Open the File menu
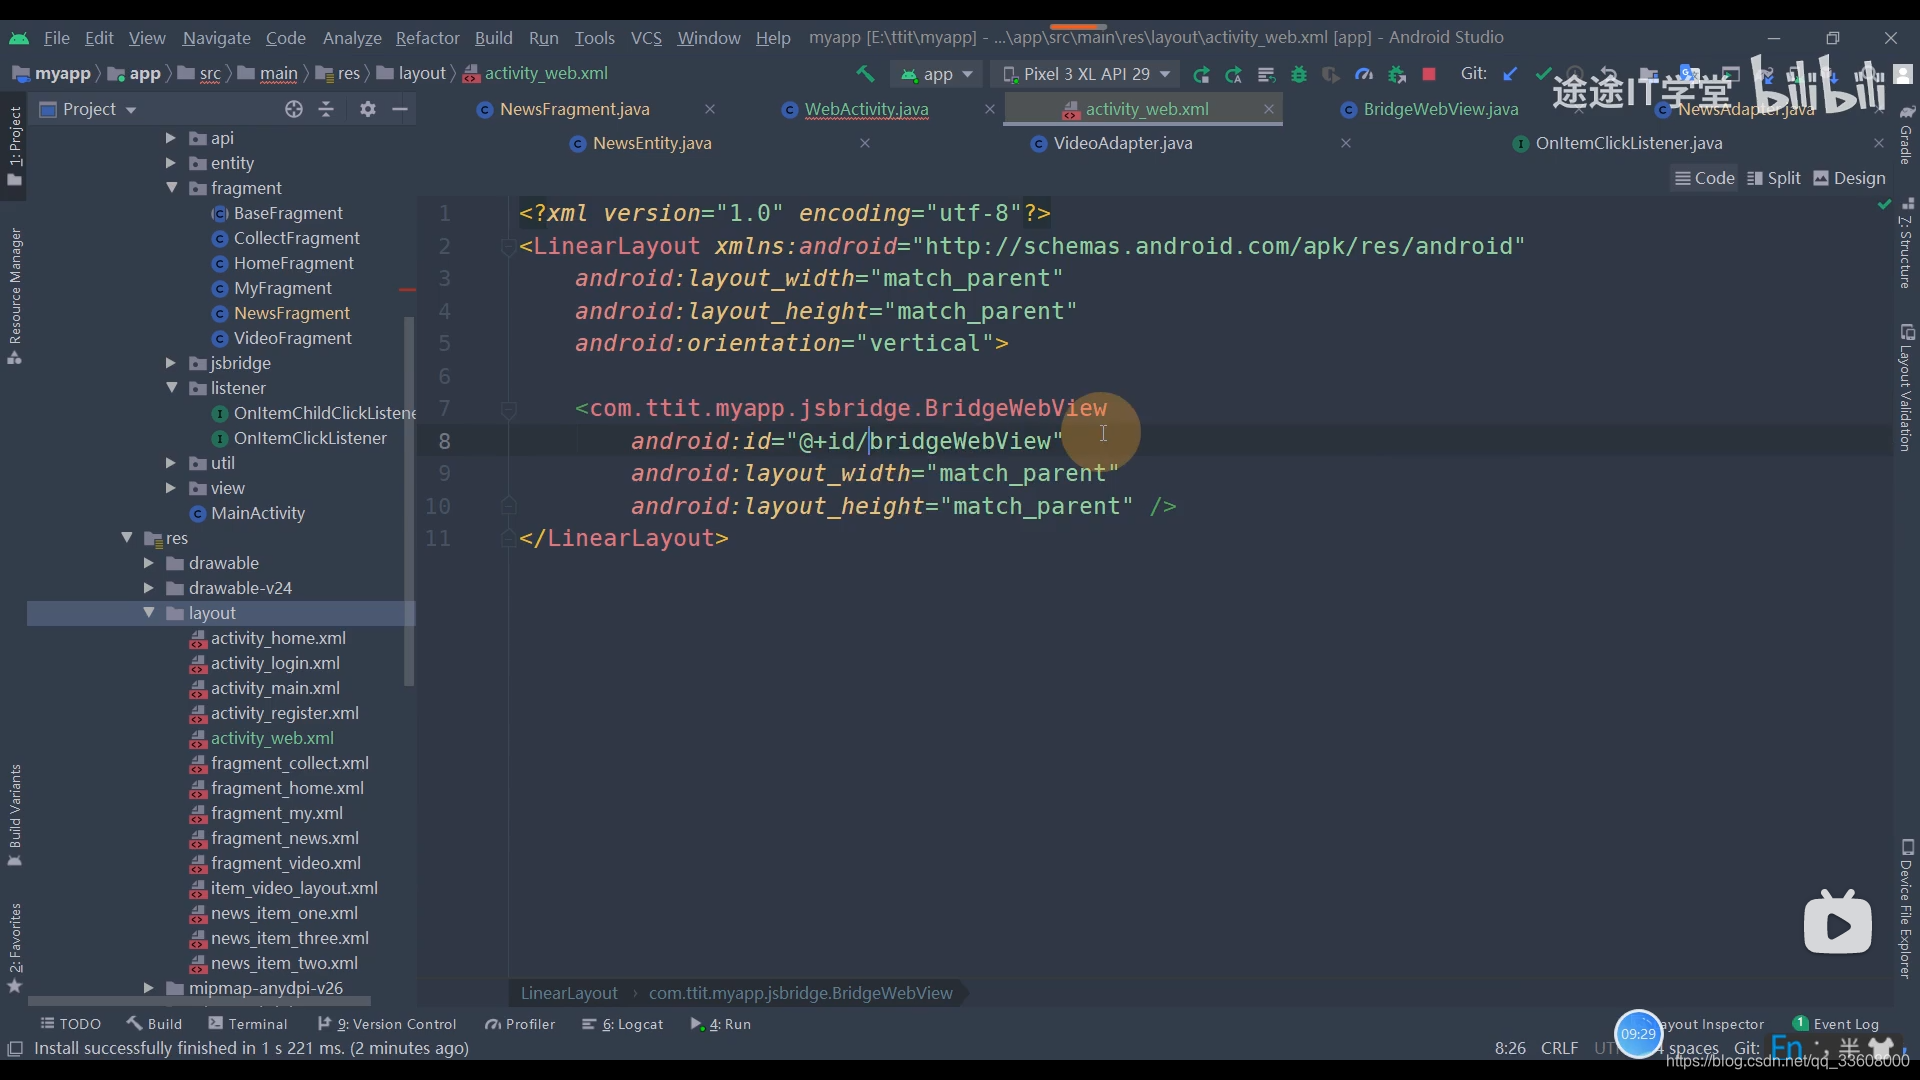This screenshot has height=1080, width=1920. pos(56,38)
